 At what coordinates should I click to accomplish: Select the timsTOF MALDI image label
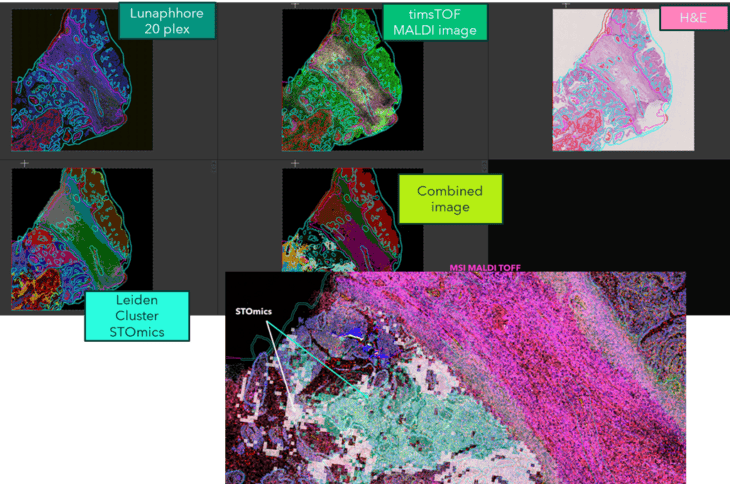434,22
